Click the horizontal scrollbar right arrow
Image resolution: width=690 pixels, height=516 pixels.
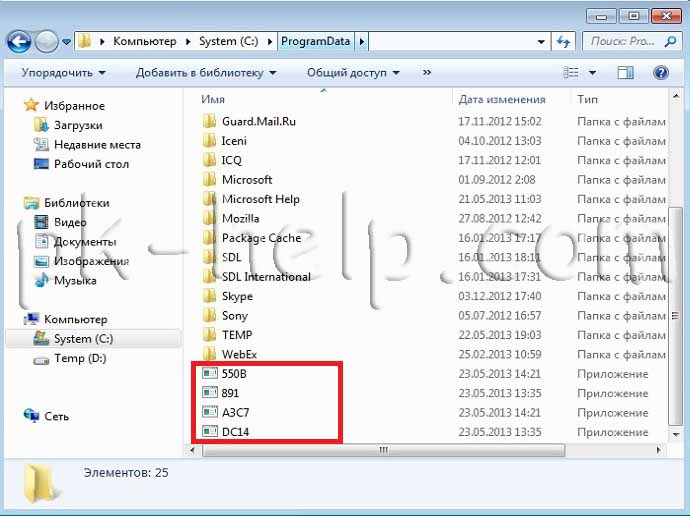click(x=658, y=450)
